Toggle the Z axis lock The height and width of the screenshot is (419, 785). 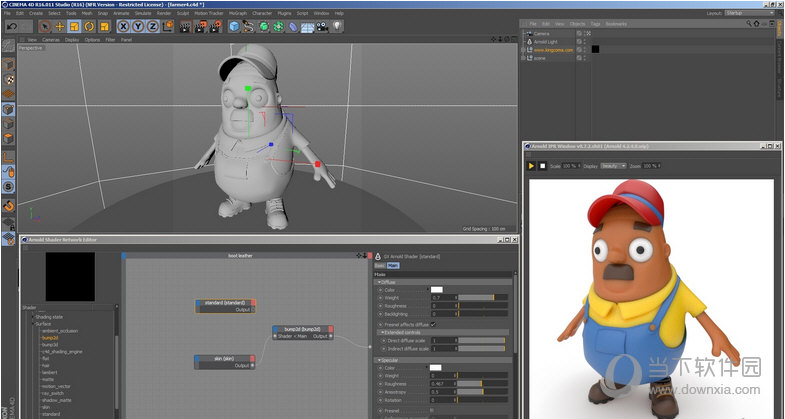(153, 26)
